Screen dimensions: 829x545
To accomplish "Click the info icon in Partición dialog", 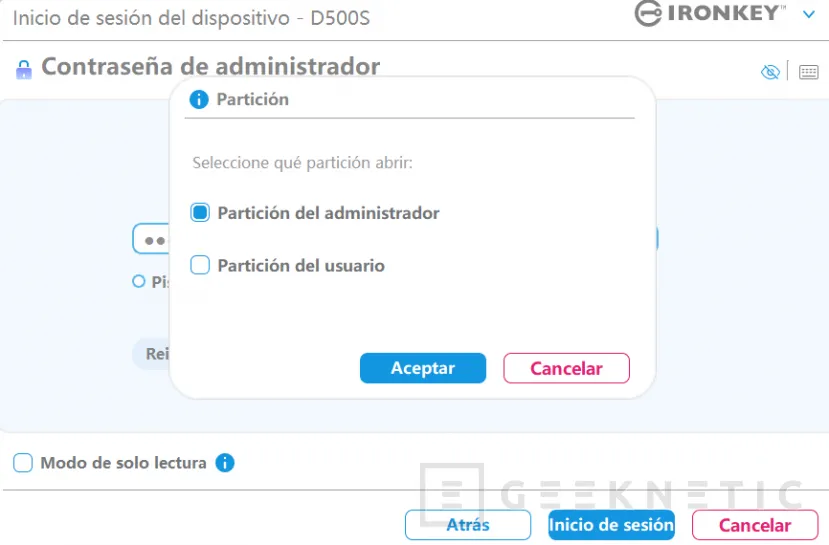I will (x=199, y=99).
